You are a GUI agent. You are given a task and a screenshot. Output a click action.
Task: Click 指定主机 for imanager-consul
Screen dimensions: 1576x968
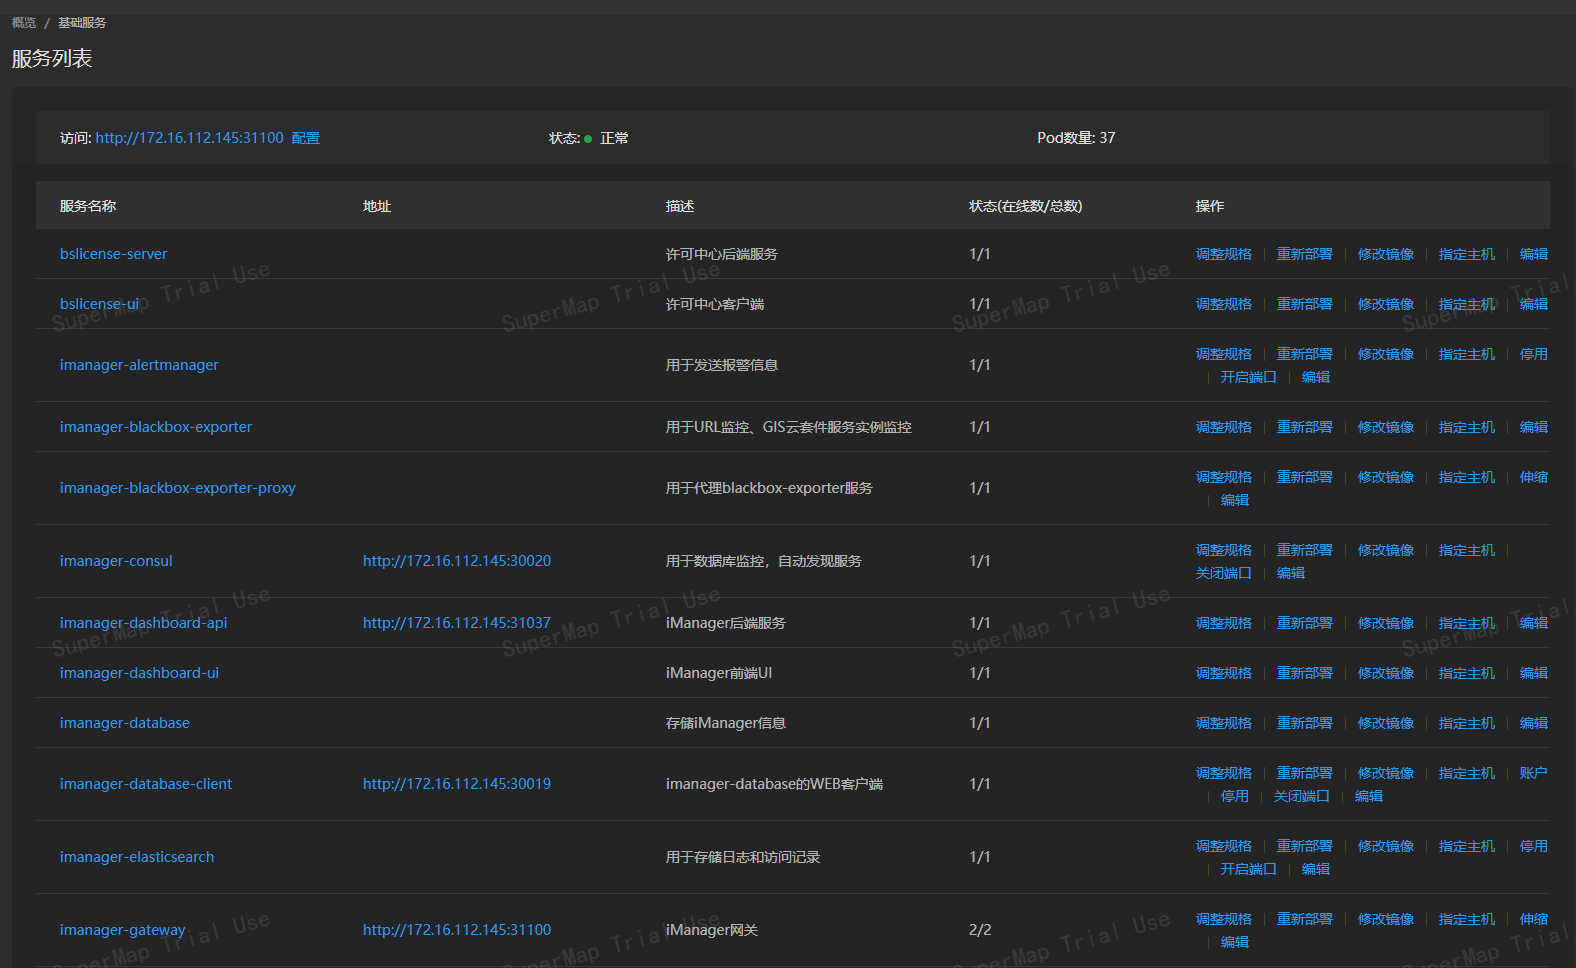tap(1467, 550)
